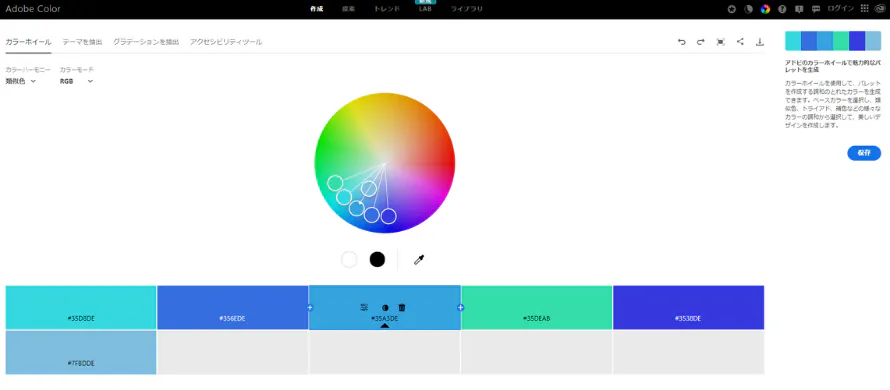The width and height of the screenshot is (890, 390).
Task: Open the apps grid icon in header
Action: pyautogui.click(x=864, y=9)
